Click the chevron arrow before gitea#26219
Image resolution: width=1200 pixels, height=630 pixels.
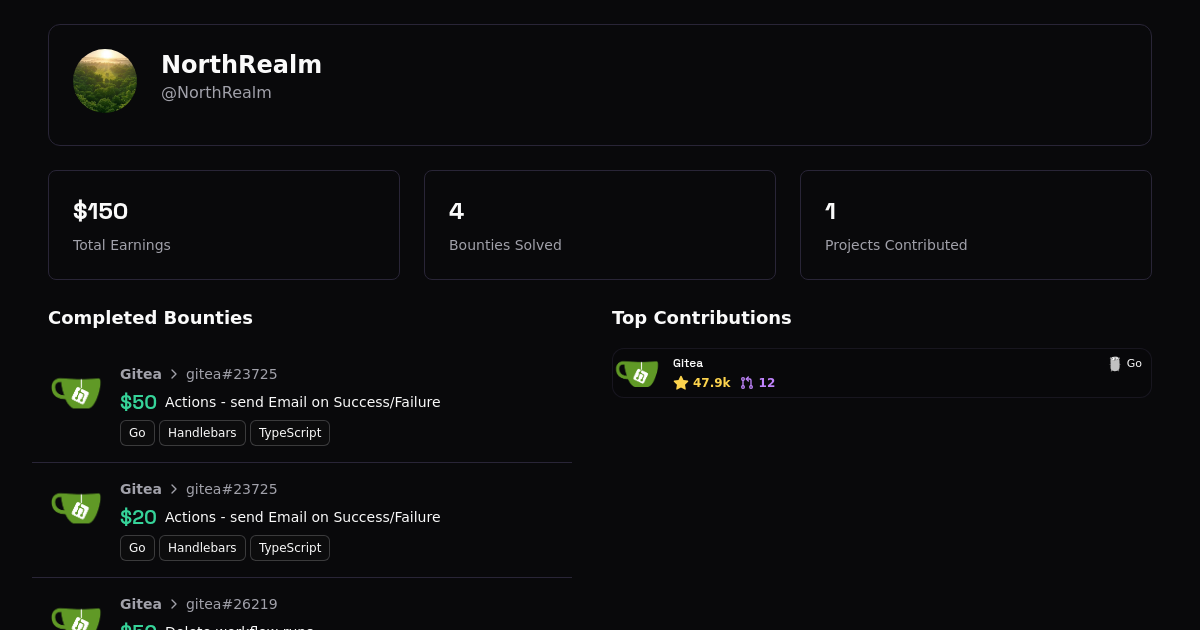point(174,604)
